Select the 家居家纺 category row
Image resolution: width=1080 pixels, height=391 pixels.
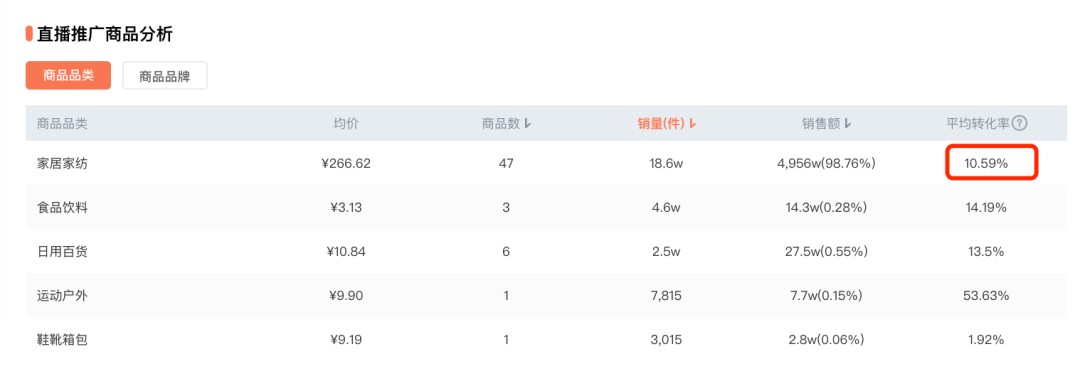coord(546,163)
